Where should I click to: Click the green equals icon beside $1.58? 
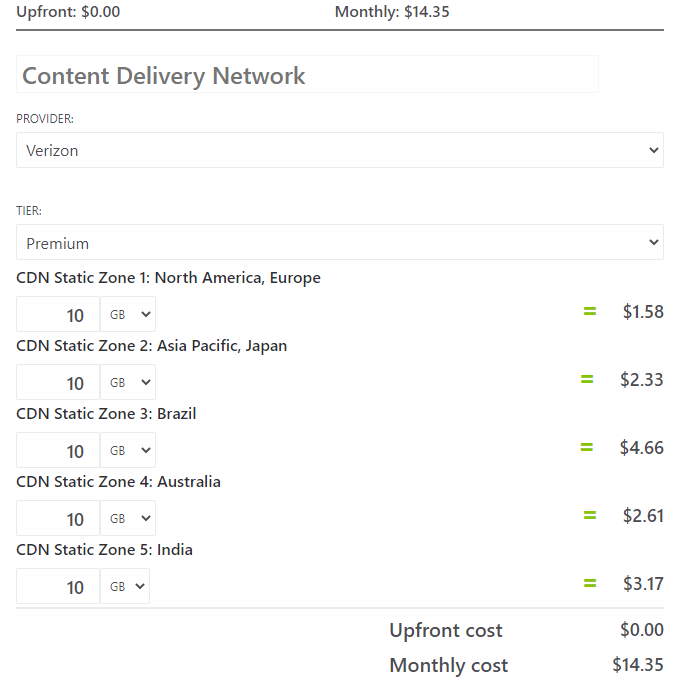[x=590, y=311]
